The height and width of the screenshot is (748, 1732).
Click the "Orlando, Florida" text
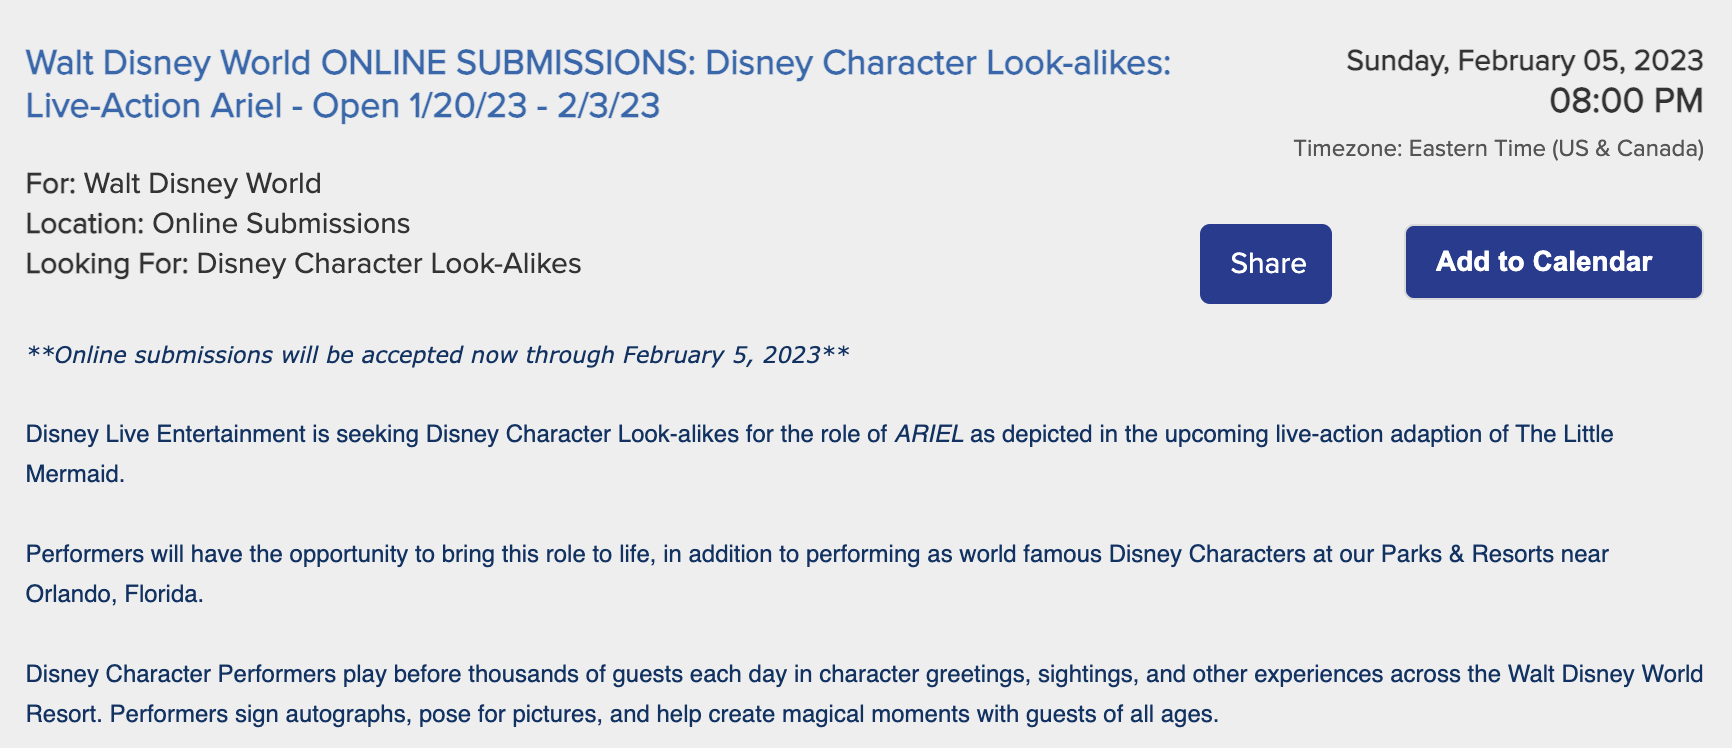pyautogui.click(x=114, y=594)
